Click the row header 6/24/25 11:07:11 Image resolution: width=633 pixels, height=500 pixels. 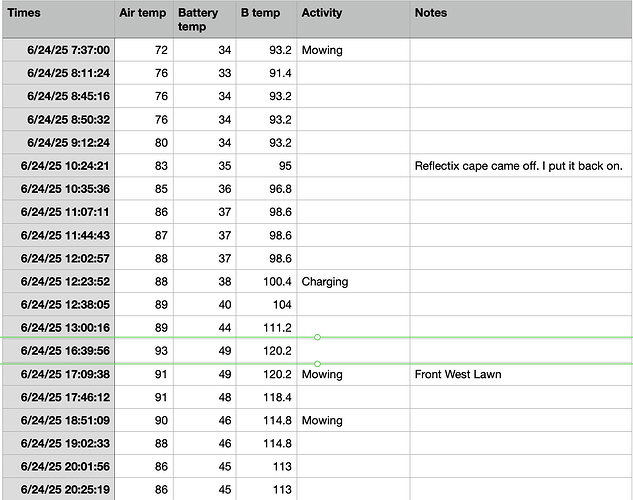tap(59, 212)
